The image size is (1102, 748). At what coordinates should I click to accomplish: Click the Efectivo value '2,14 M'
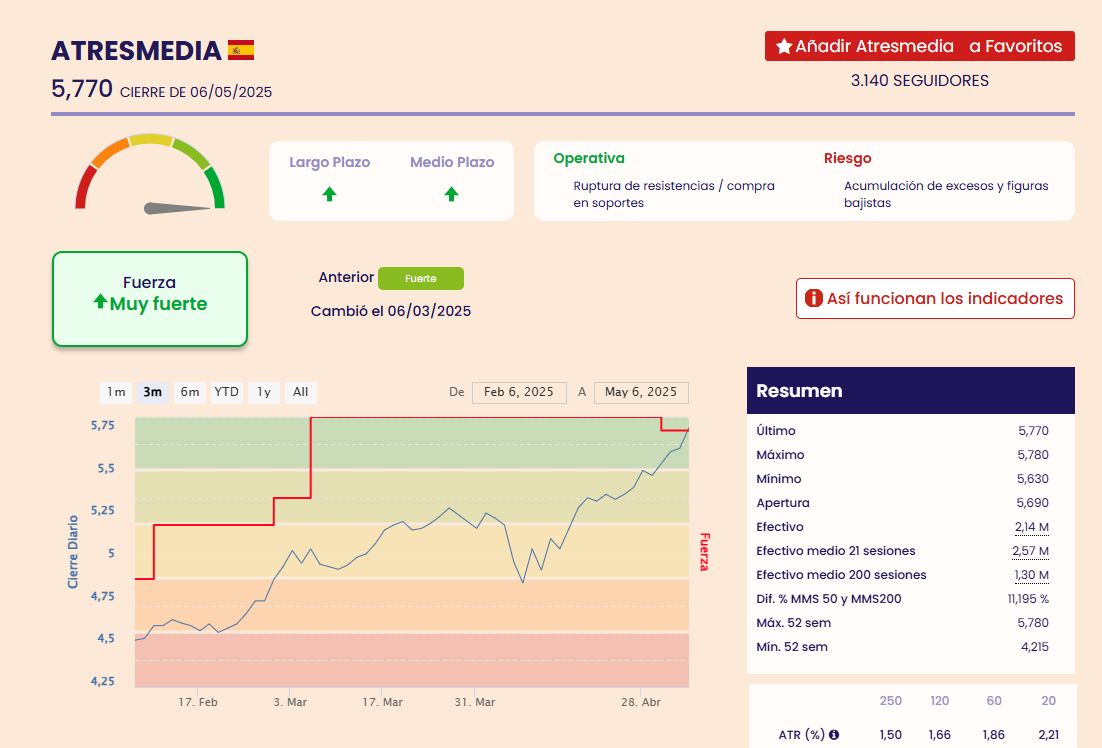1031,527
